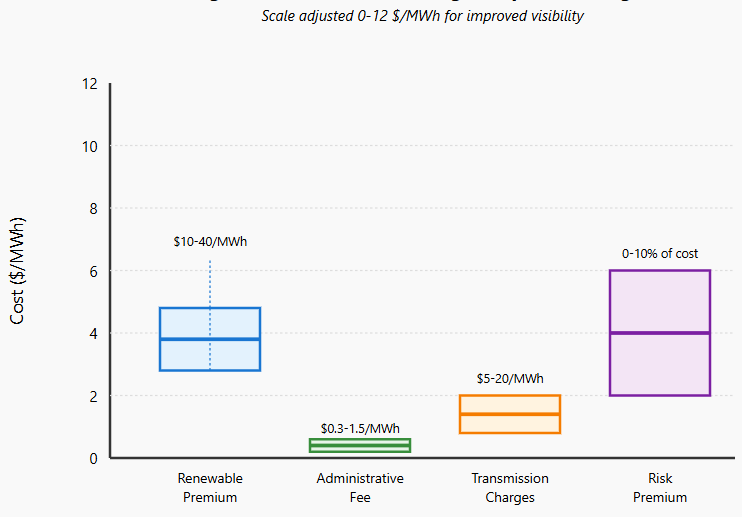Click the "Transmission Charges" x-axis label
Image resolution: width=742 pixels, height=517 pixels.
point(510,488)
